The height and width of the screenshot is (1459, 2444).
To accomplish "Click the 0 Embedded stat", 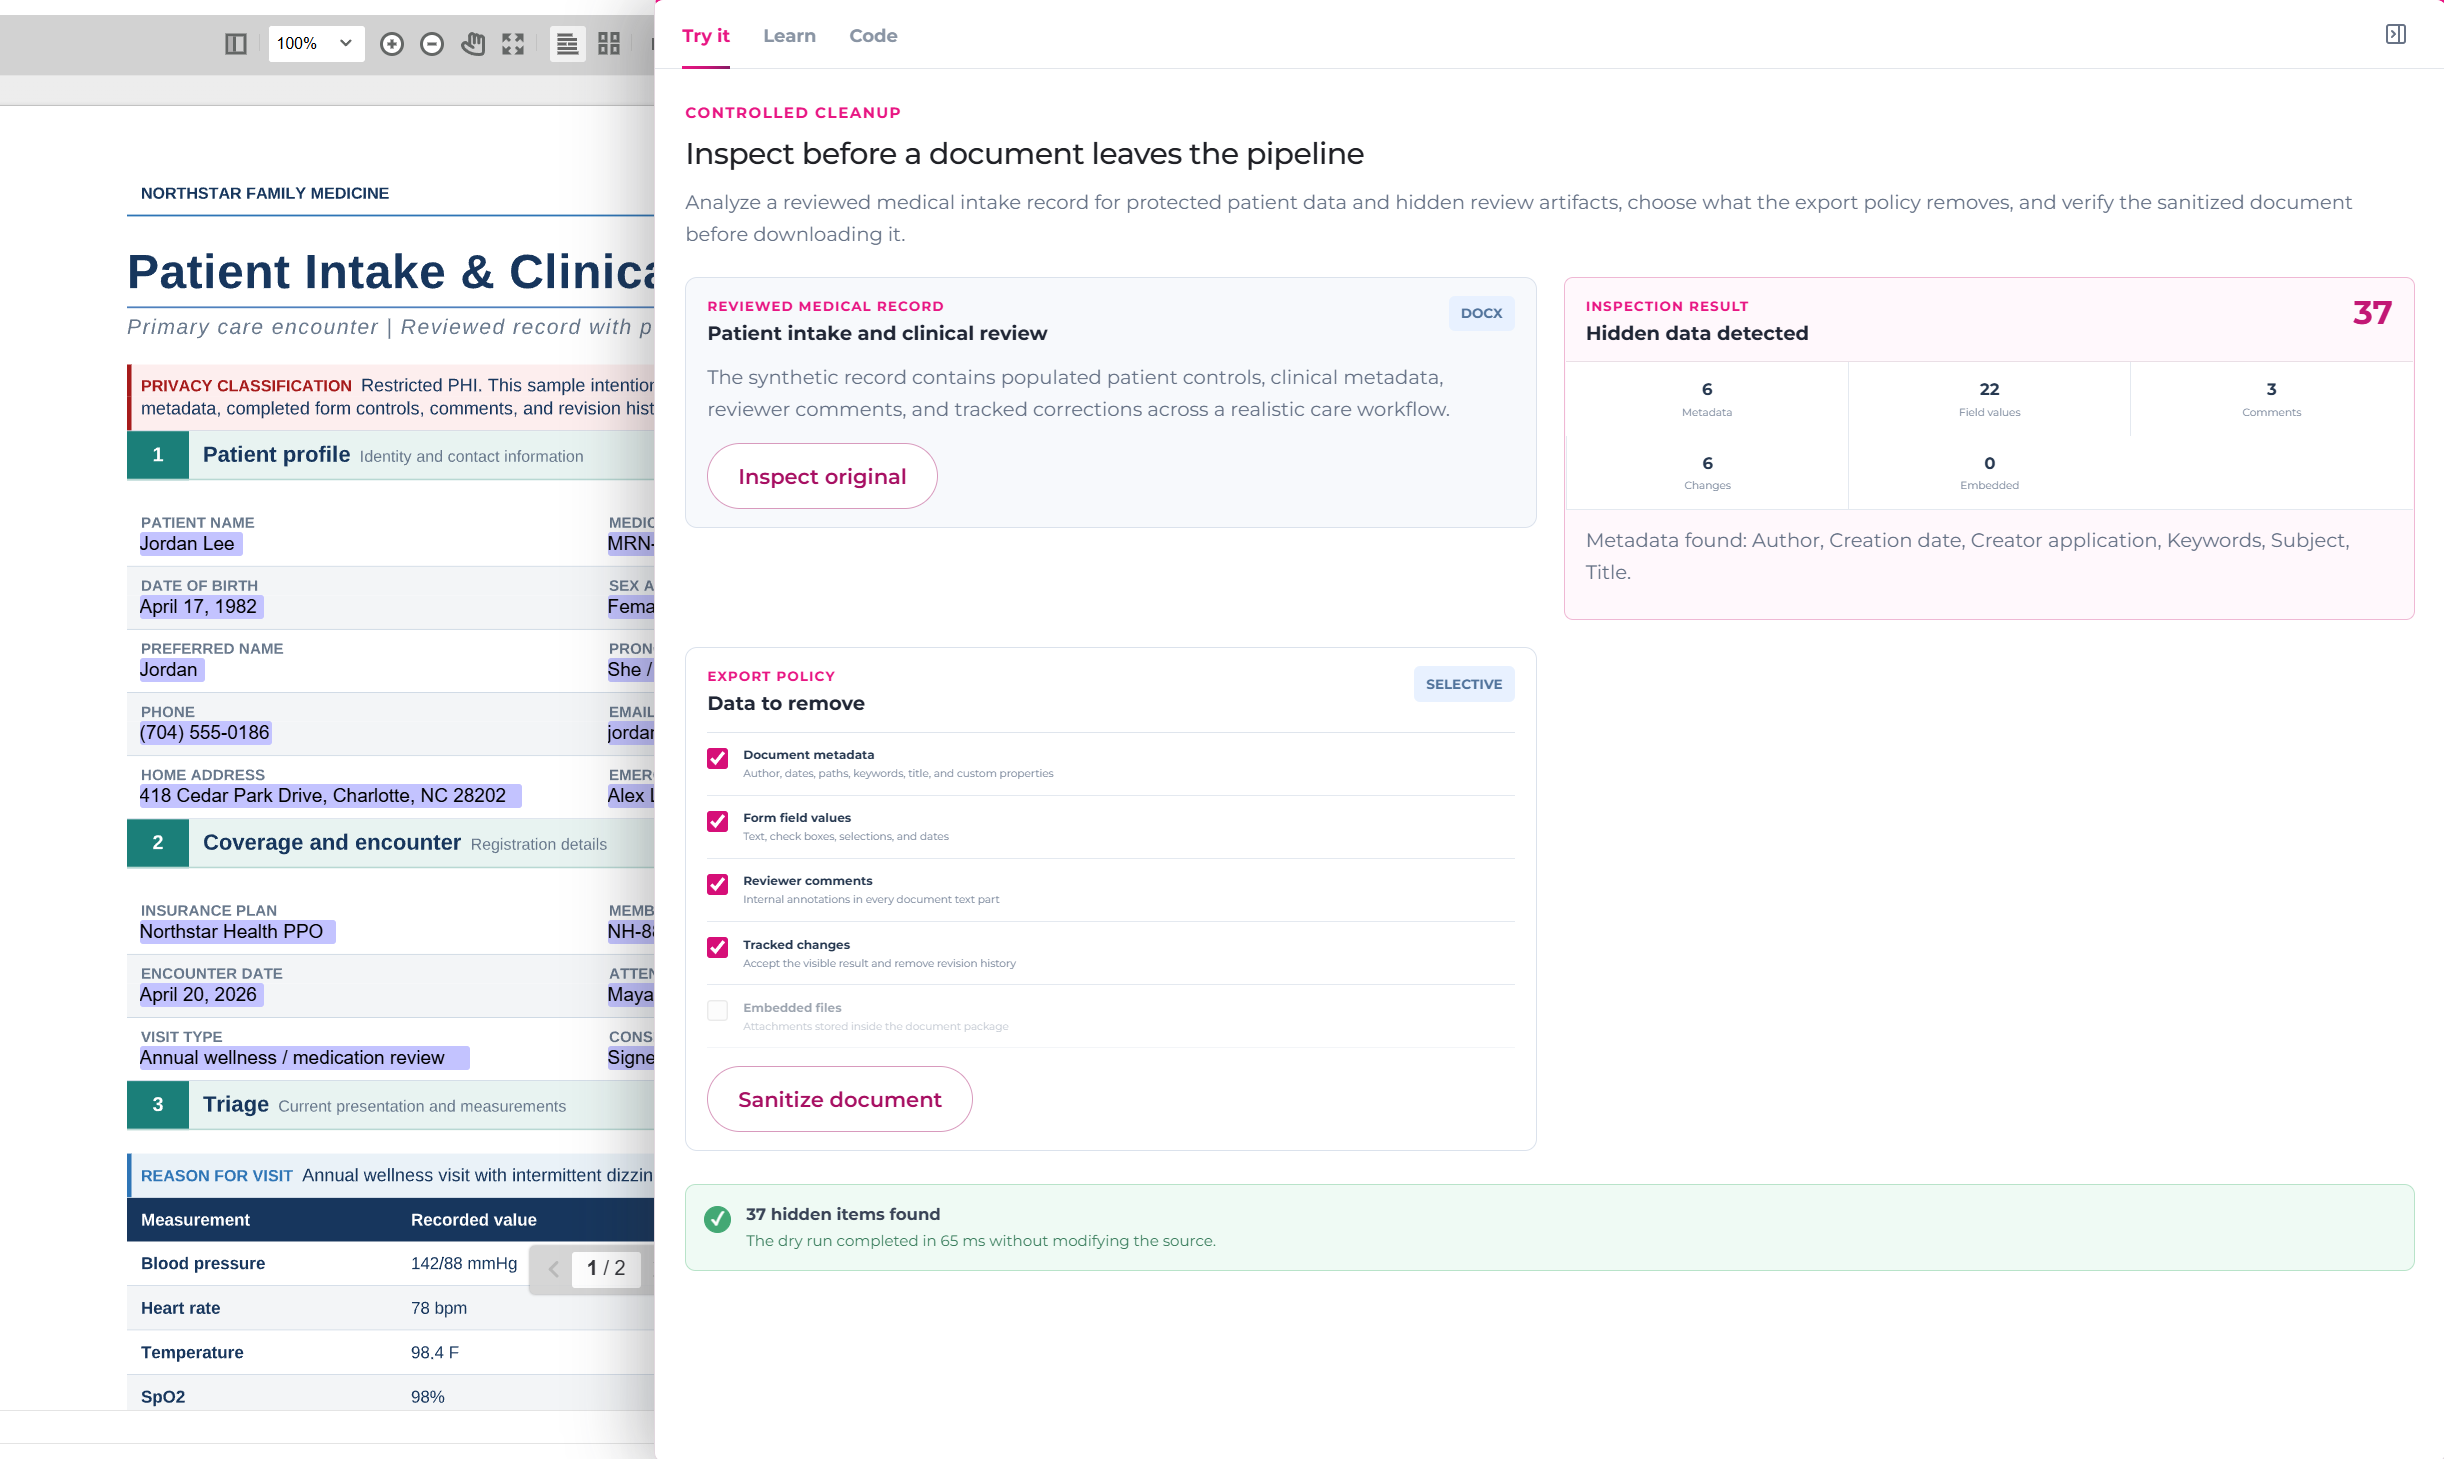I will coord(1989,473).
